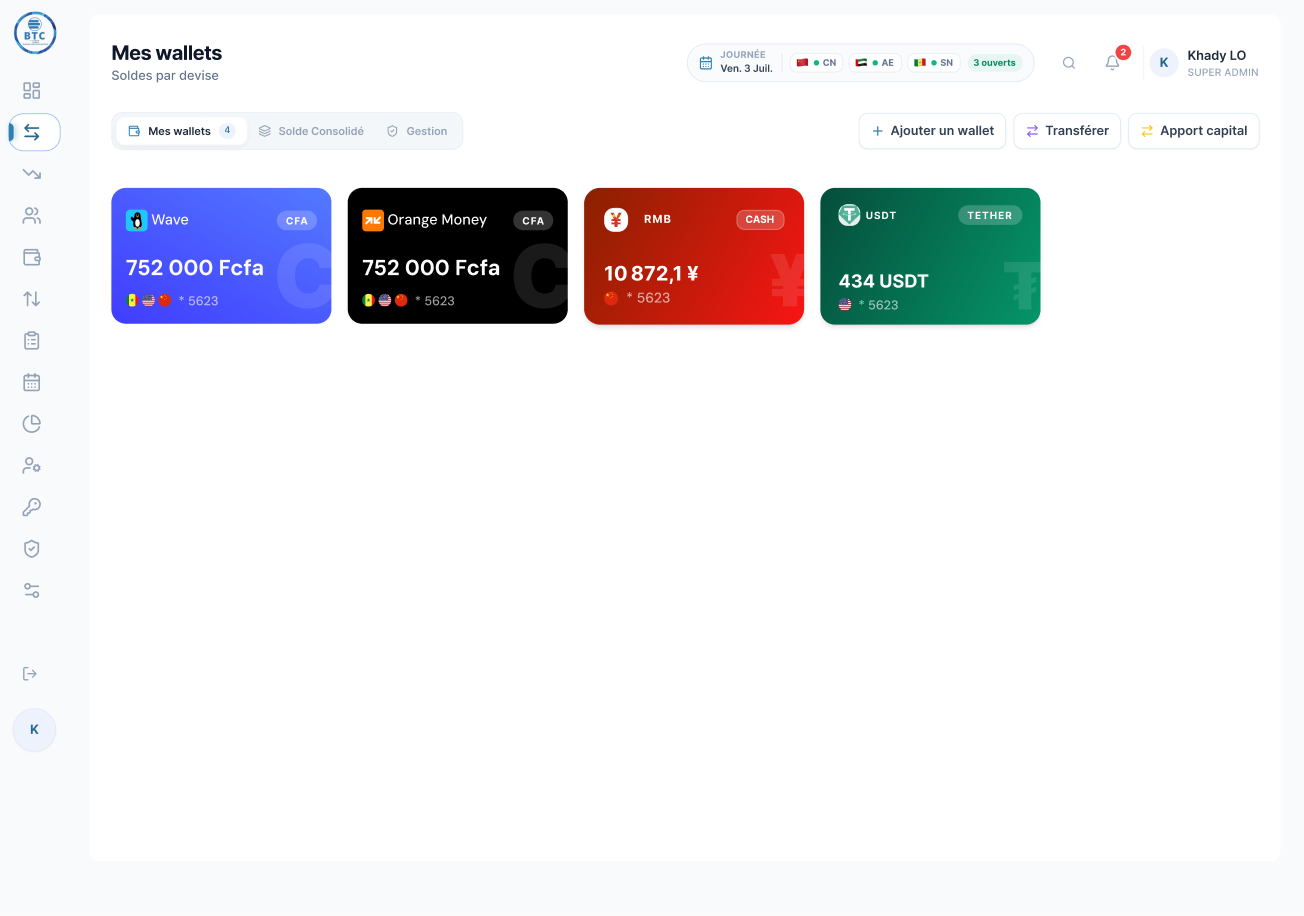
Task: Click the Ajouter un wallet button
Action: [x=932, y=131]
